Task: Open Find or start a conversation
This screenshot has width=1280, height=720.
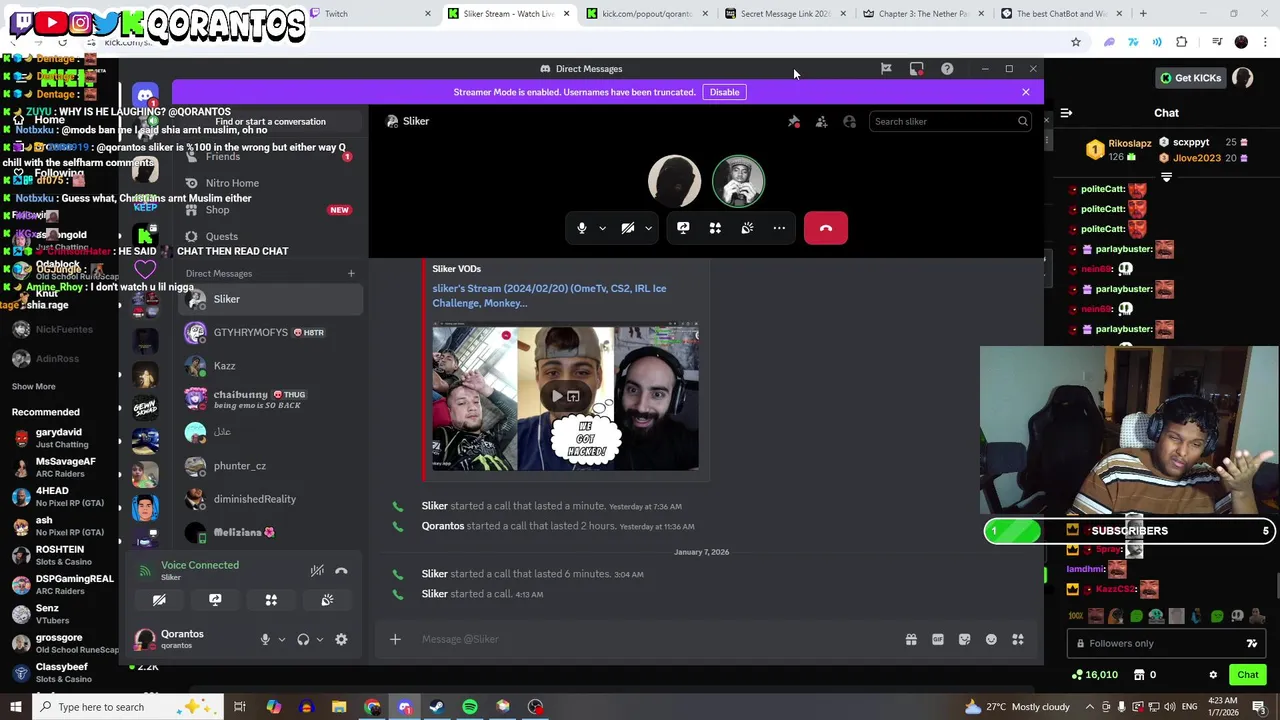Action: pos(270,121)
